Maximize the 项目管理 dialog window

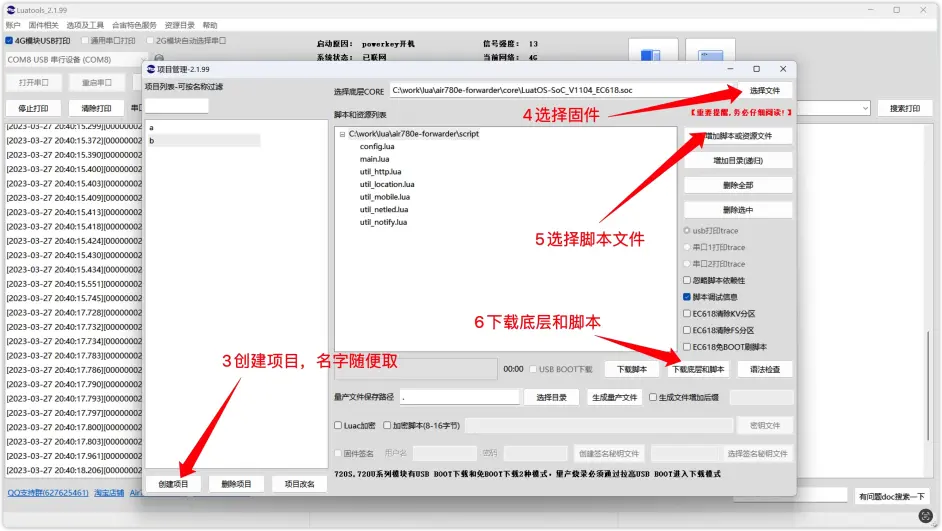pos(756,69)
